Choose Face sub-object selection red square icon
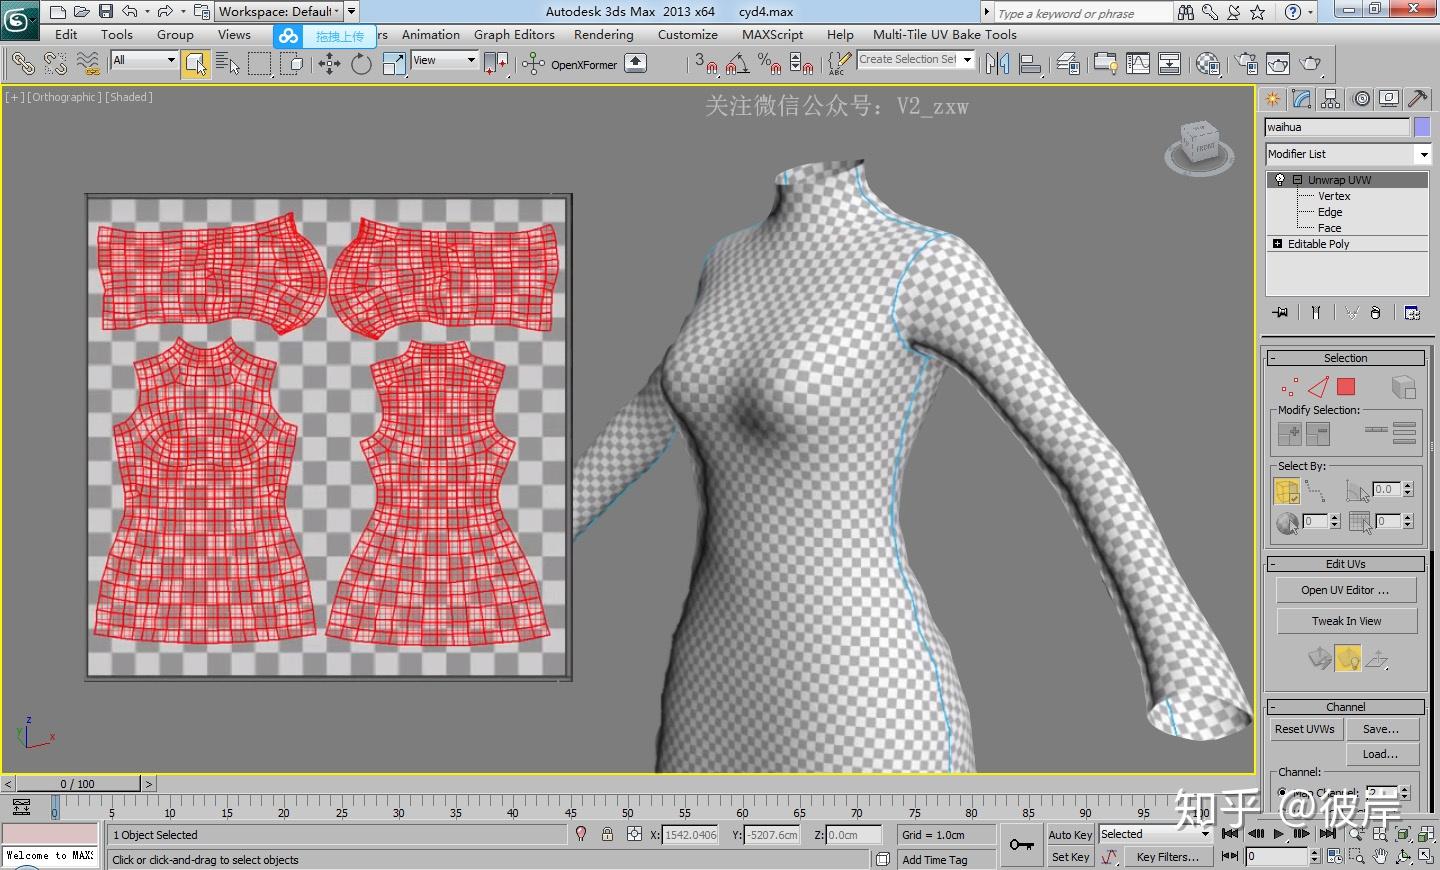Screen dimensions: 1440x870 (x=1346, y=387)
